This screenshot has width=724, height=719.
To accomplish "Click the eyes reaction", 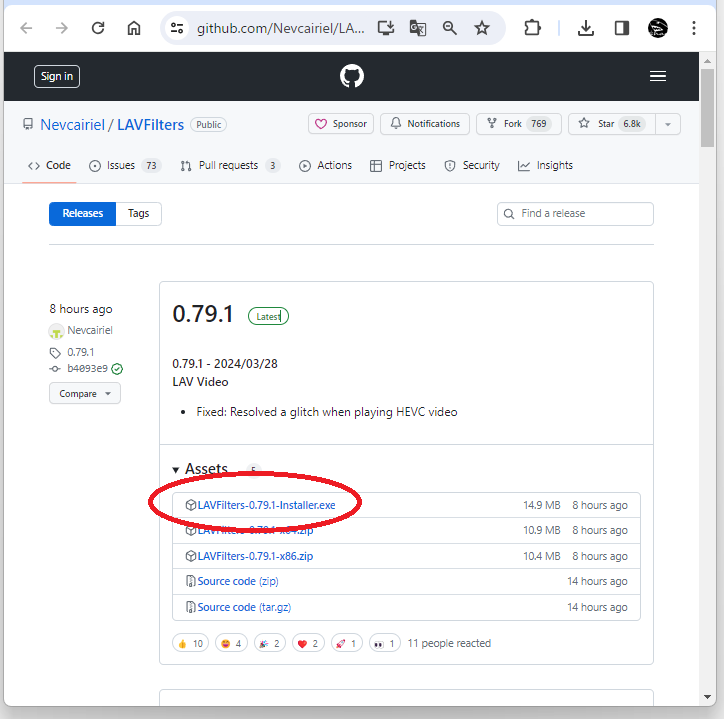I will point(385,643).
